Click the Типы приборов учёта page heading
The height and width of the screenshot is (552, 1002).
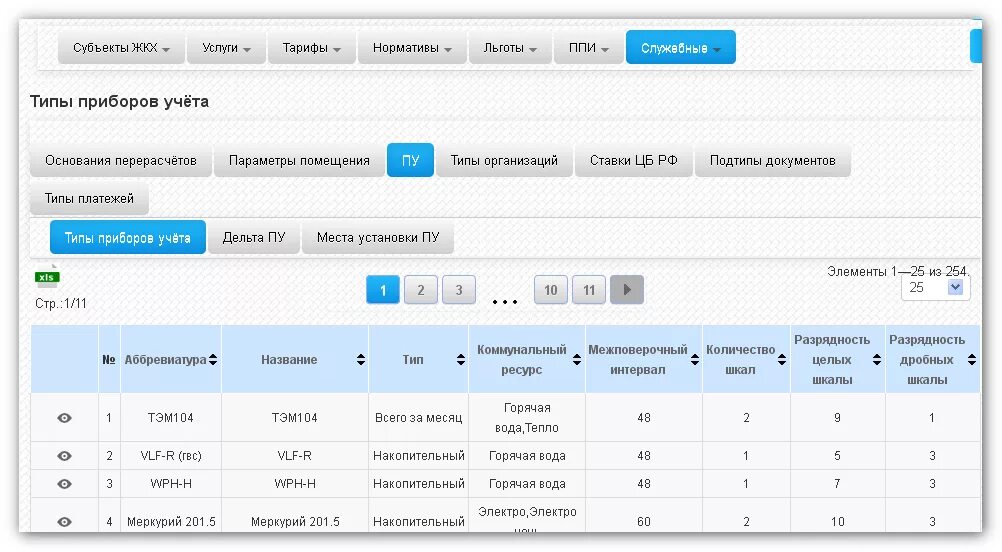(x=119, y=102)
